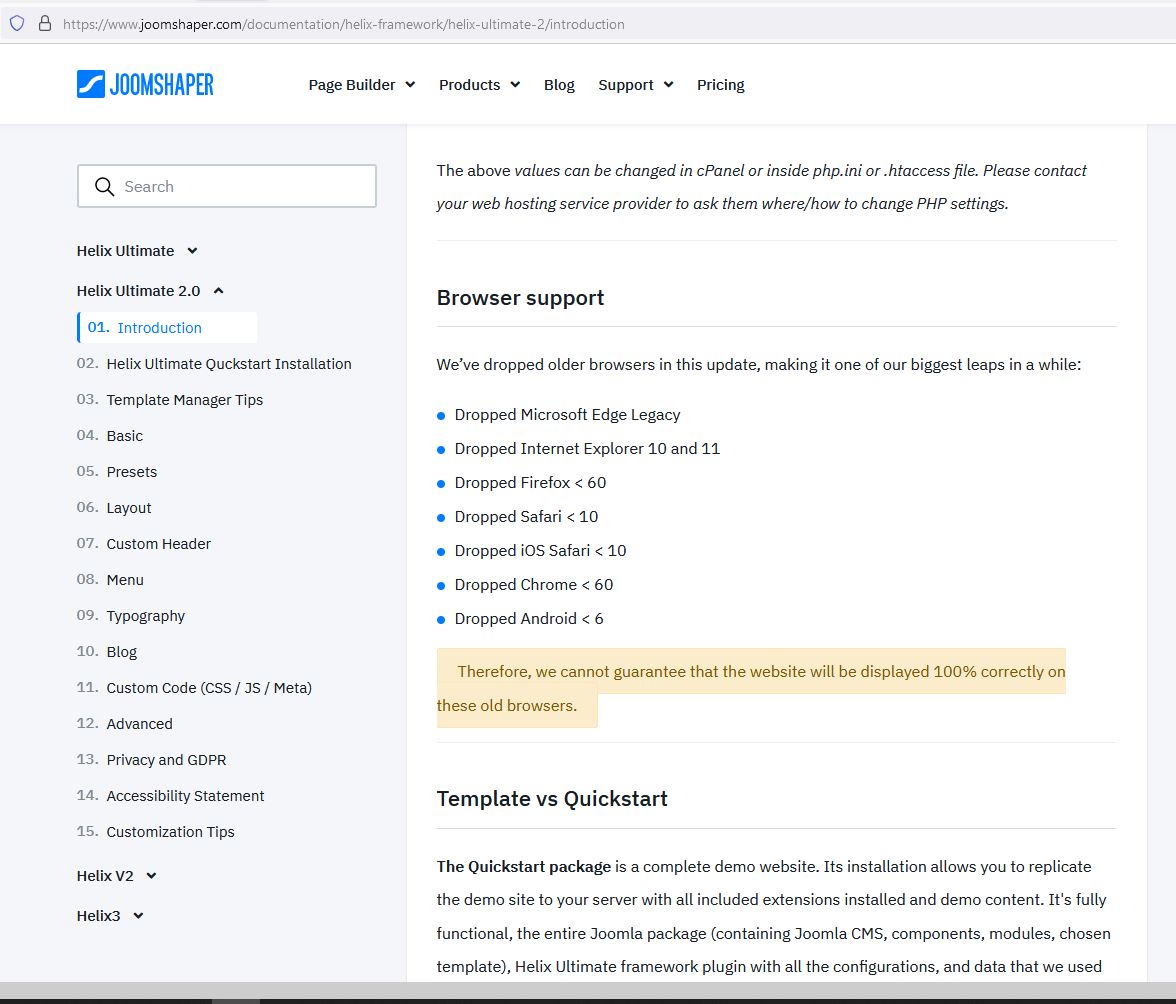The width and height of the screenshot is (1176, 1004).
Task: Click 'Dropped Microsoft Edge Legacy' list item
Action: point(567,415)
